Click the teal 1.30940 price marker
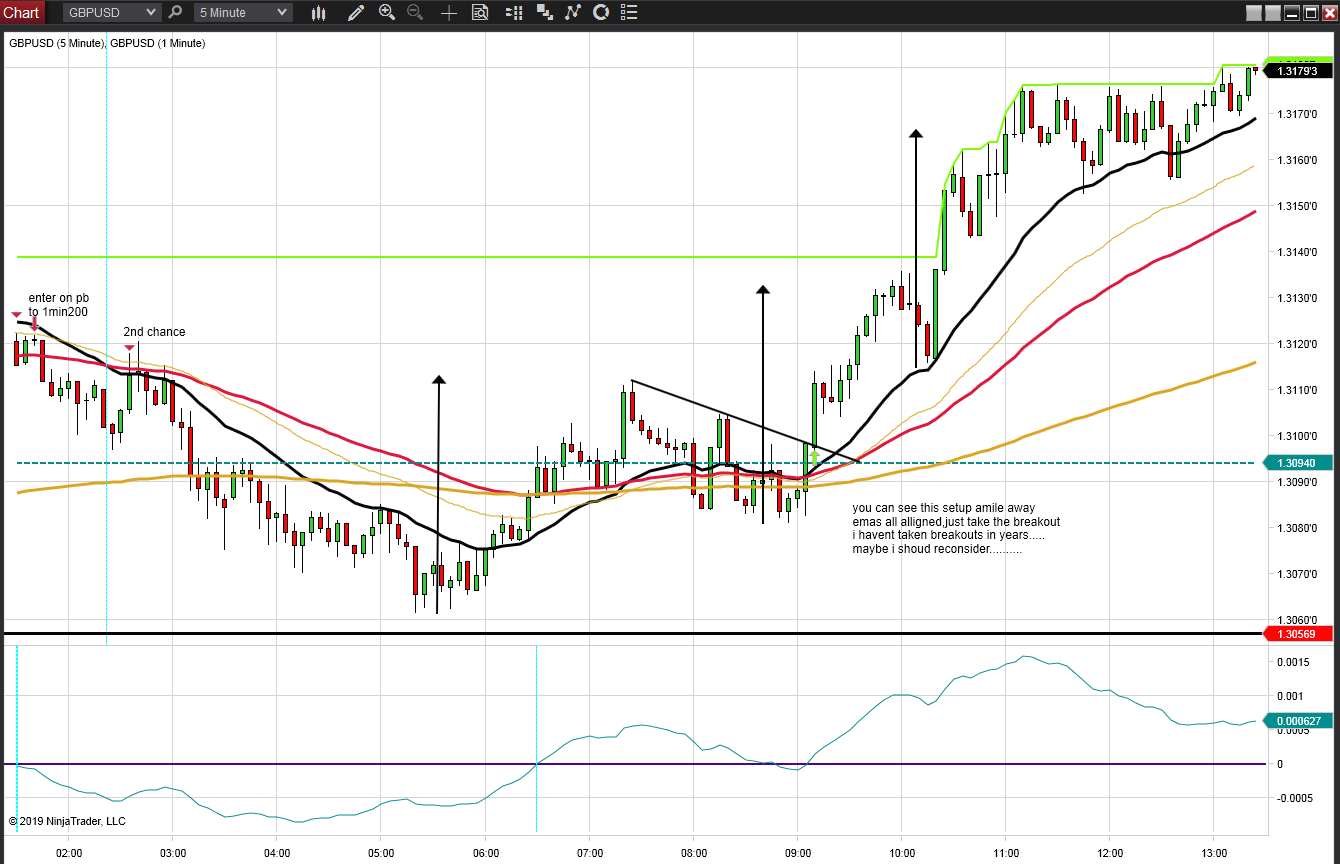The image size is (1340, 864). tap(1299, 463)
